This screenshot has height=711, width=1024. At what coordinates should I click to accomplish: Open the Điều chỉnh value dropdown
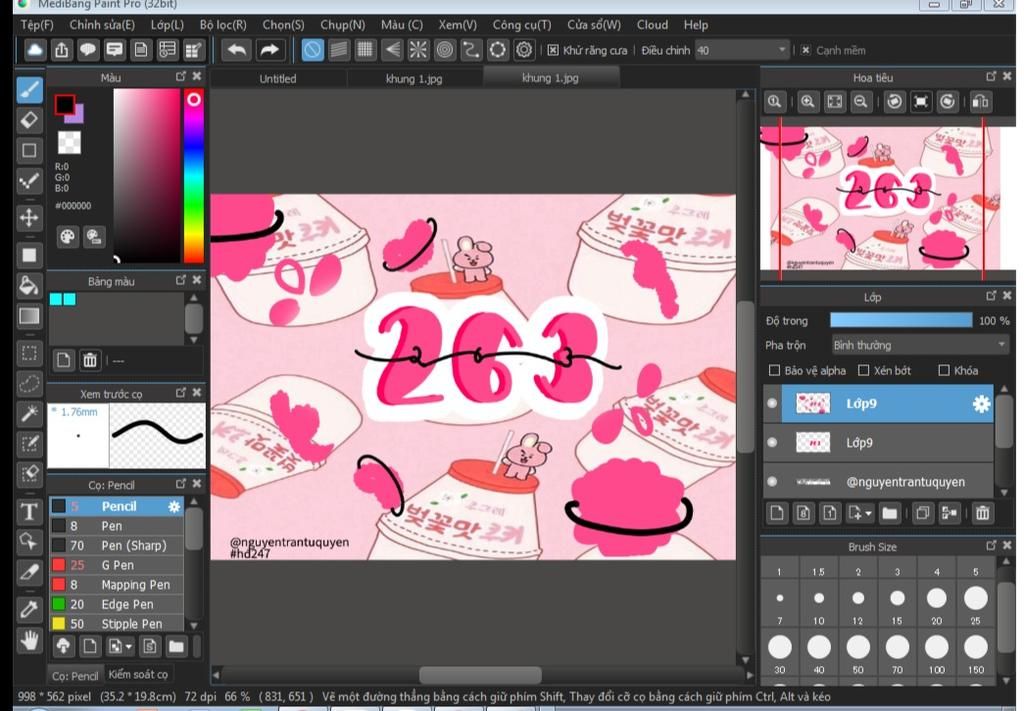pos(782,50)
